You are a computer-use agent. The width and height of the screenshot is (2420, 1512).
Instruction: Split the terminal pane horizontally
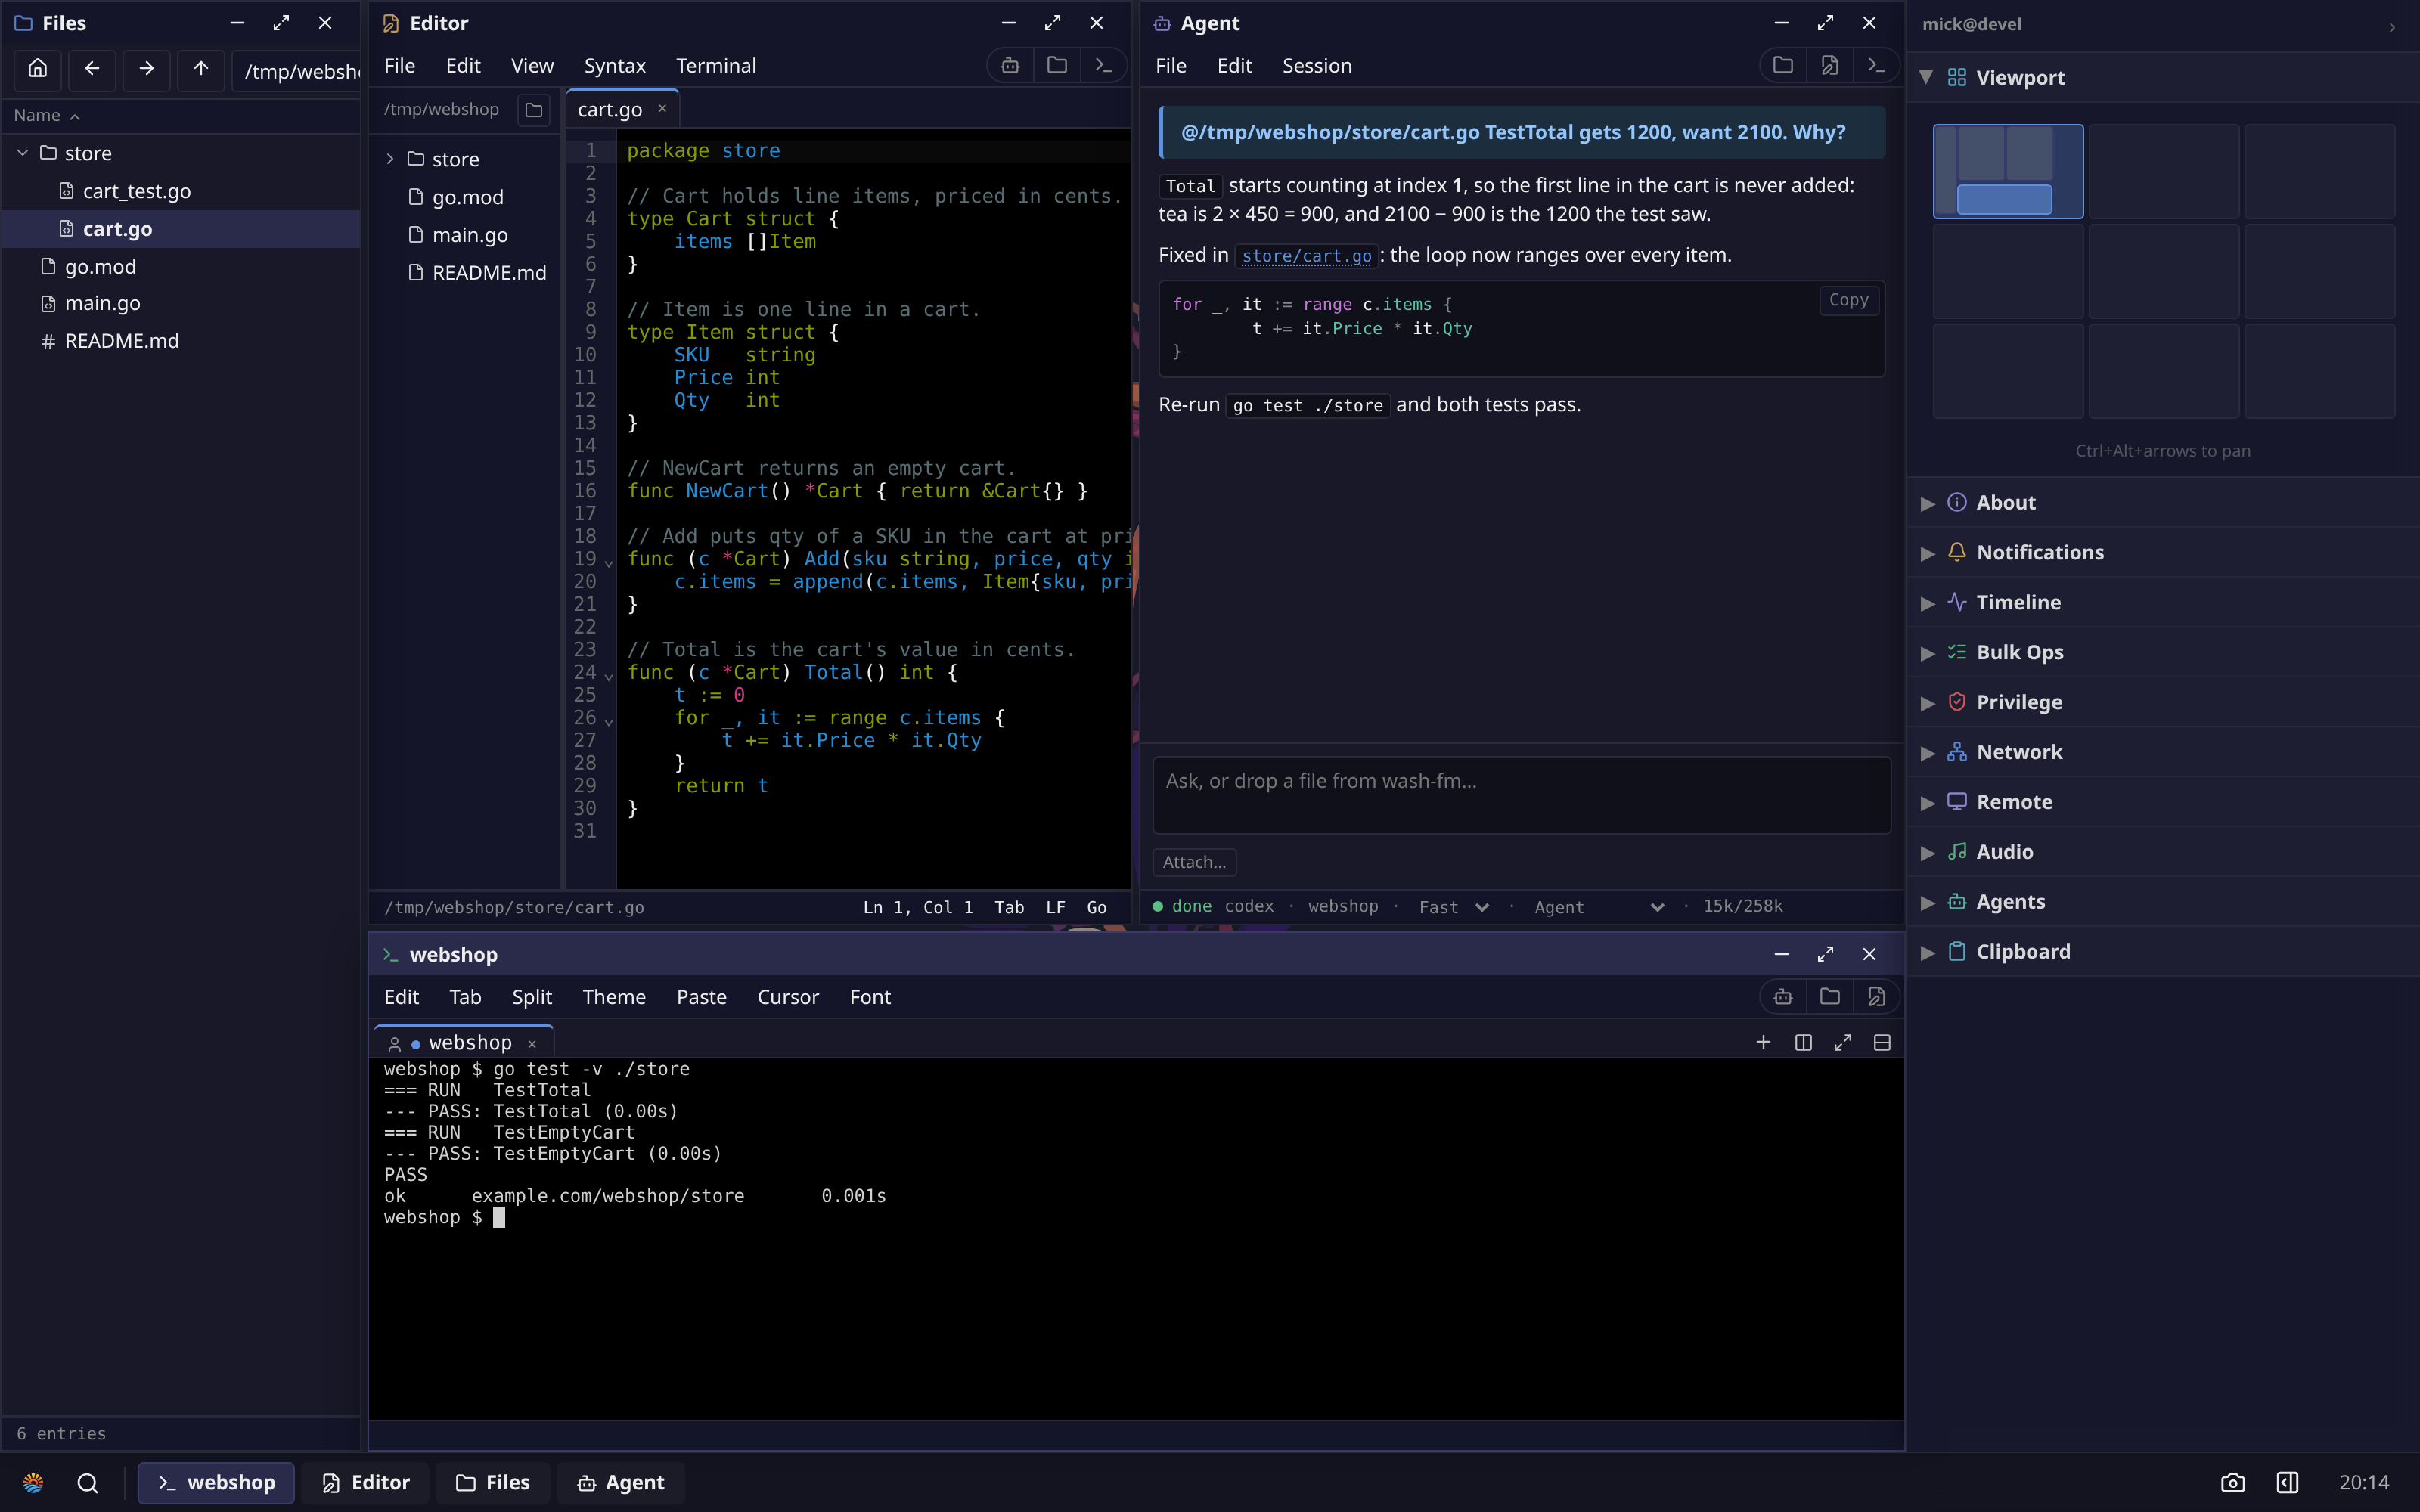1882,1043
